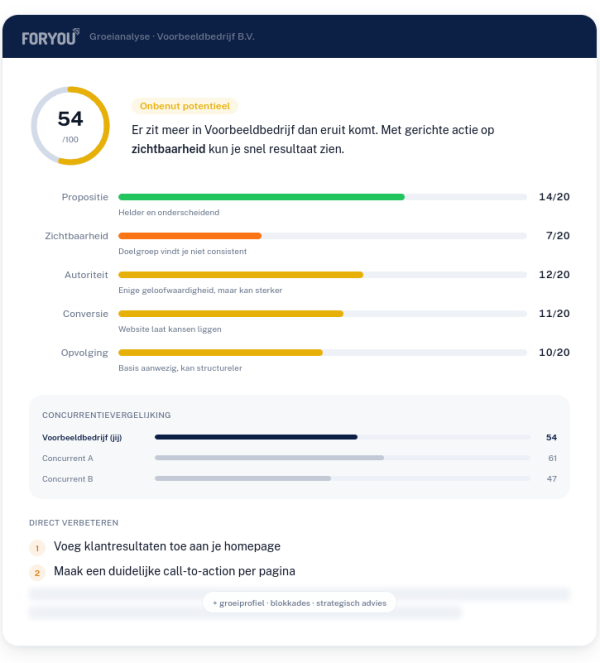Click 'Maak een duidelijke call-to-action per pagina'
Image resolution: width=600 pixels, height=663 pixels.
[x=173, y=572]
